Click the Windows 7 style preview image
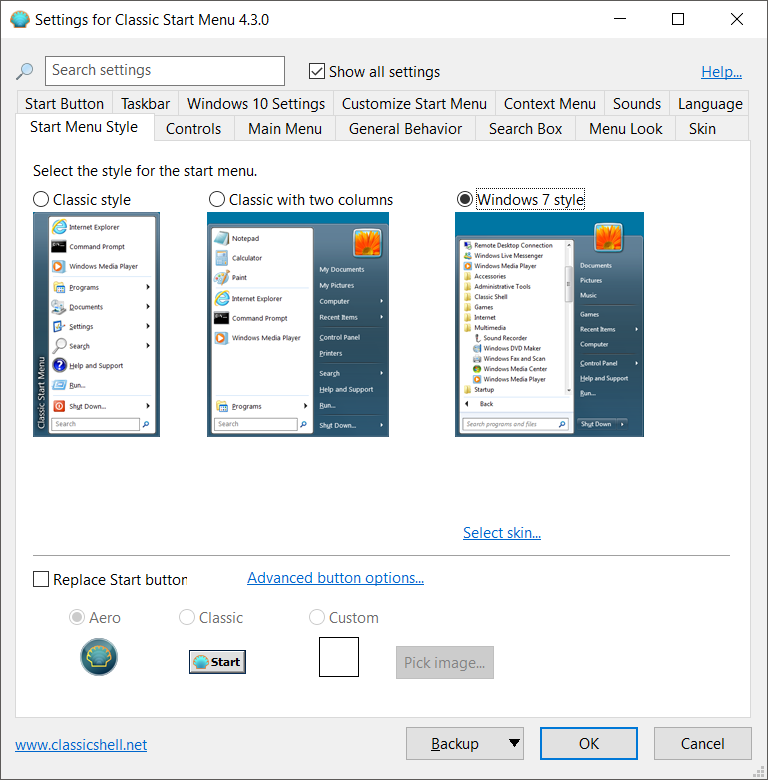768x780 pixels. (x=549, y=324)
